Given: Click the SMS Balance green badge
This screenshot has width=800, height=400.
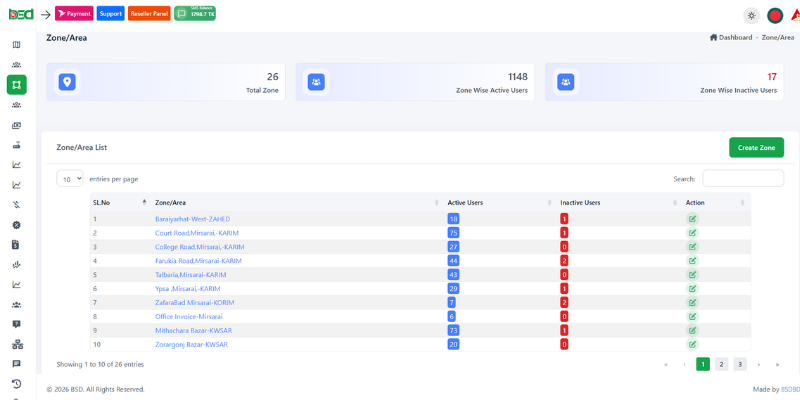Looking at the screenshot, I should point(195,14).
